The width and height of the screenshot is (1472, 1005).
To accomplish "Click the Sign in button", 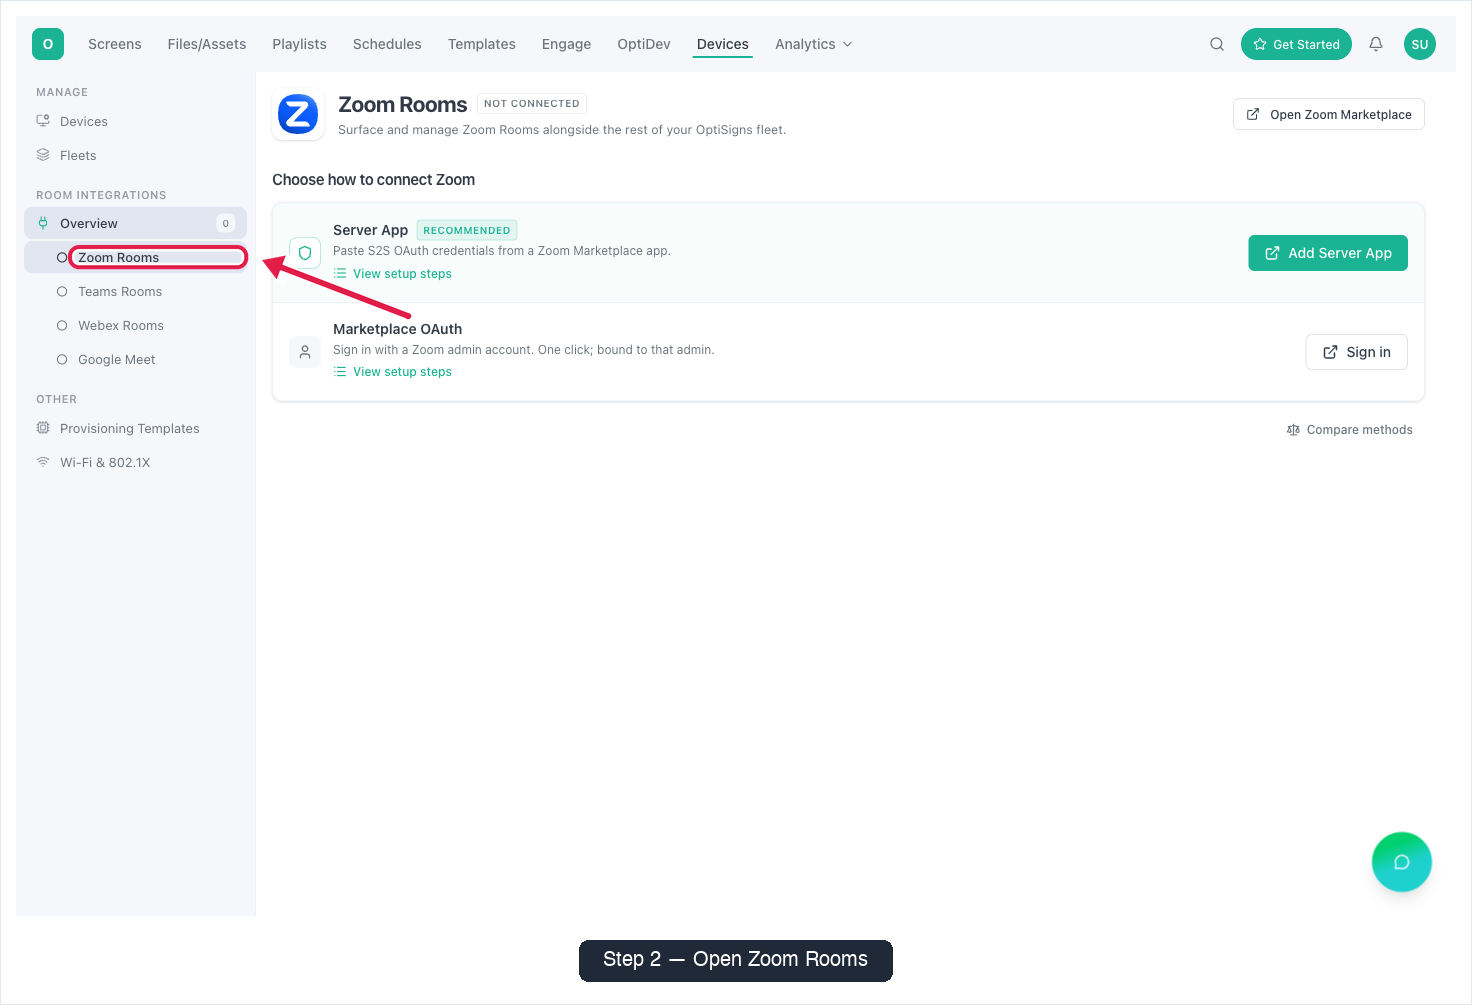I will pyautogui.click(x=1357, y=352).
